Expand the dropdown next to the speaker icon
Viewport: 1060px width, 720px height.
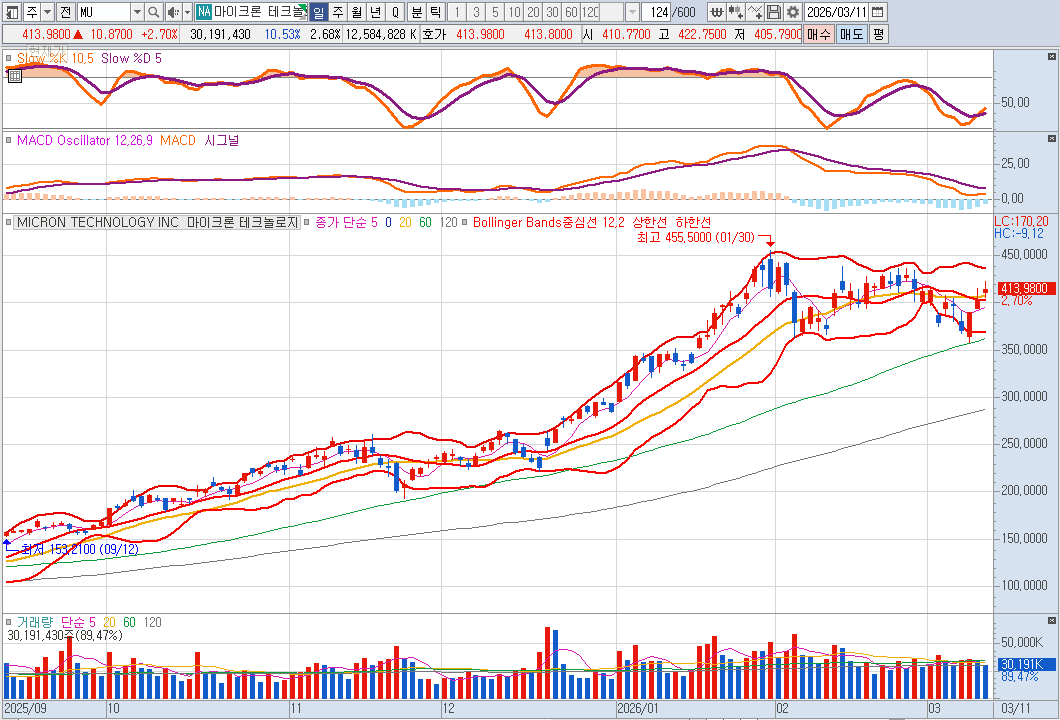pos(186,12)
